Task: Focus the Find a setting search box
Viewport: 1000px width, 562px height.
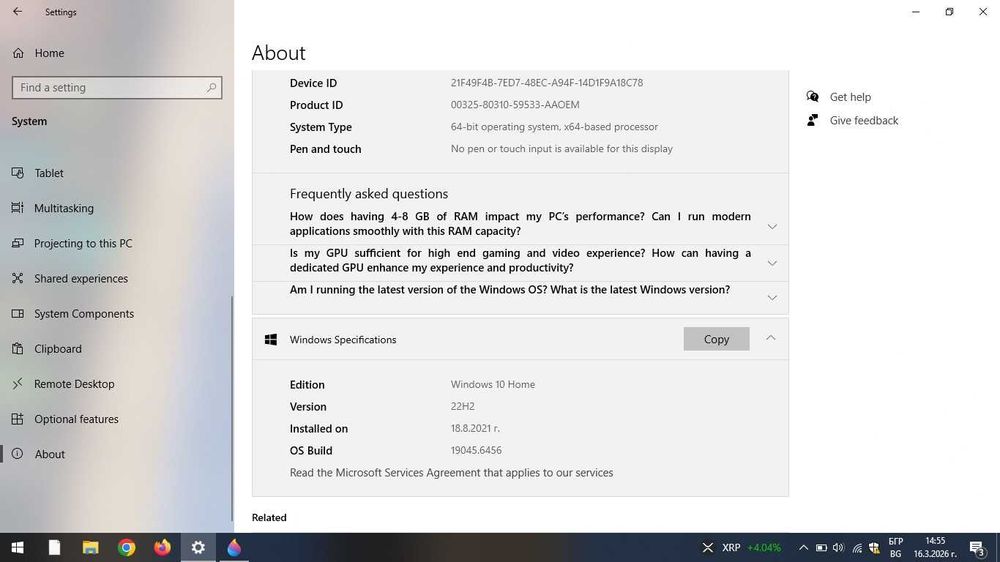Action: point(117,87)
